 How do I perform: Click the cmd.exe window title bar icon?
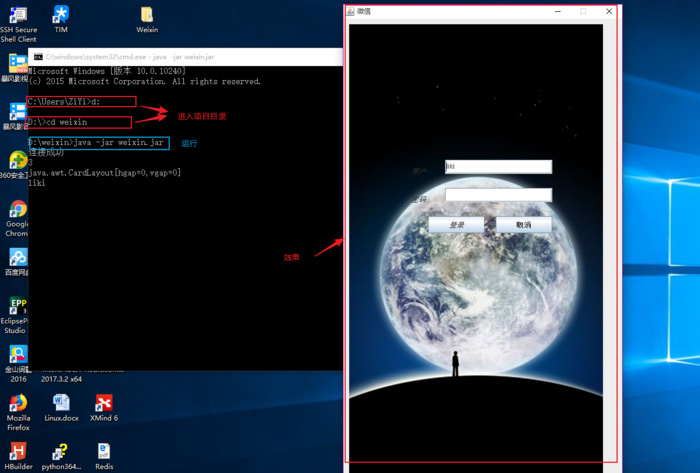click(x=38, y=57)
